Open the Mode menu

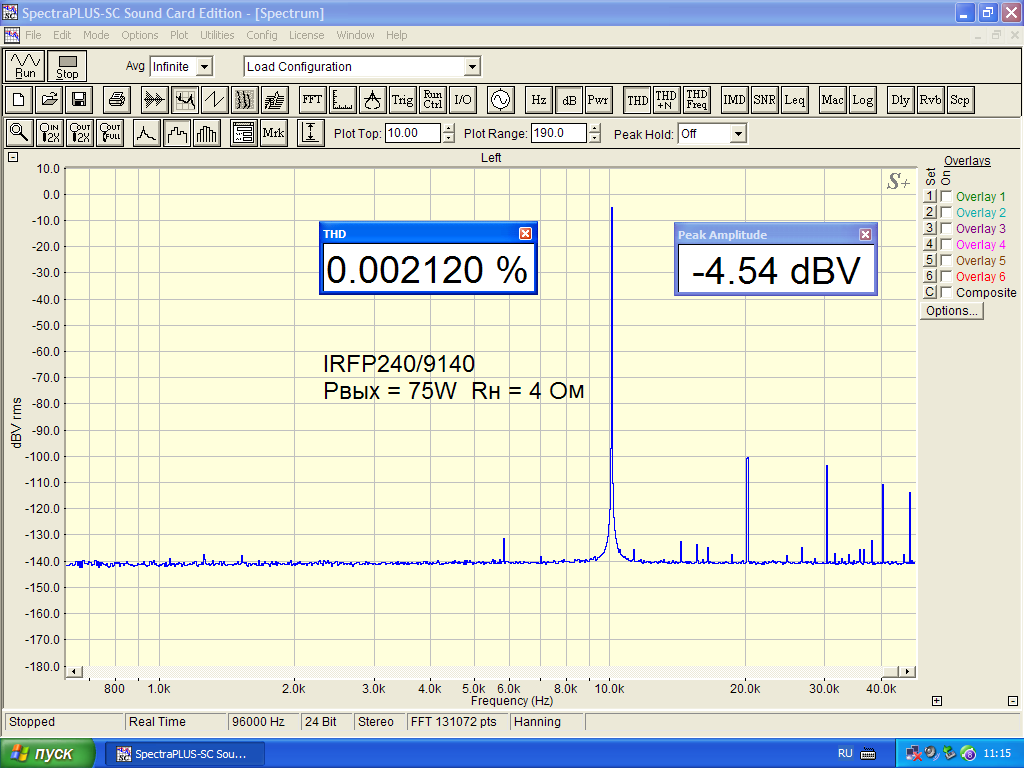click(96, 35)
